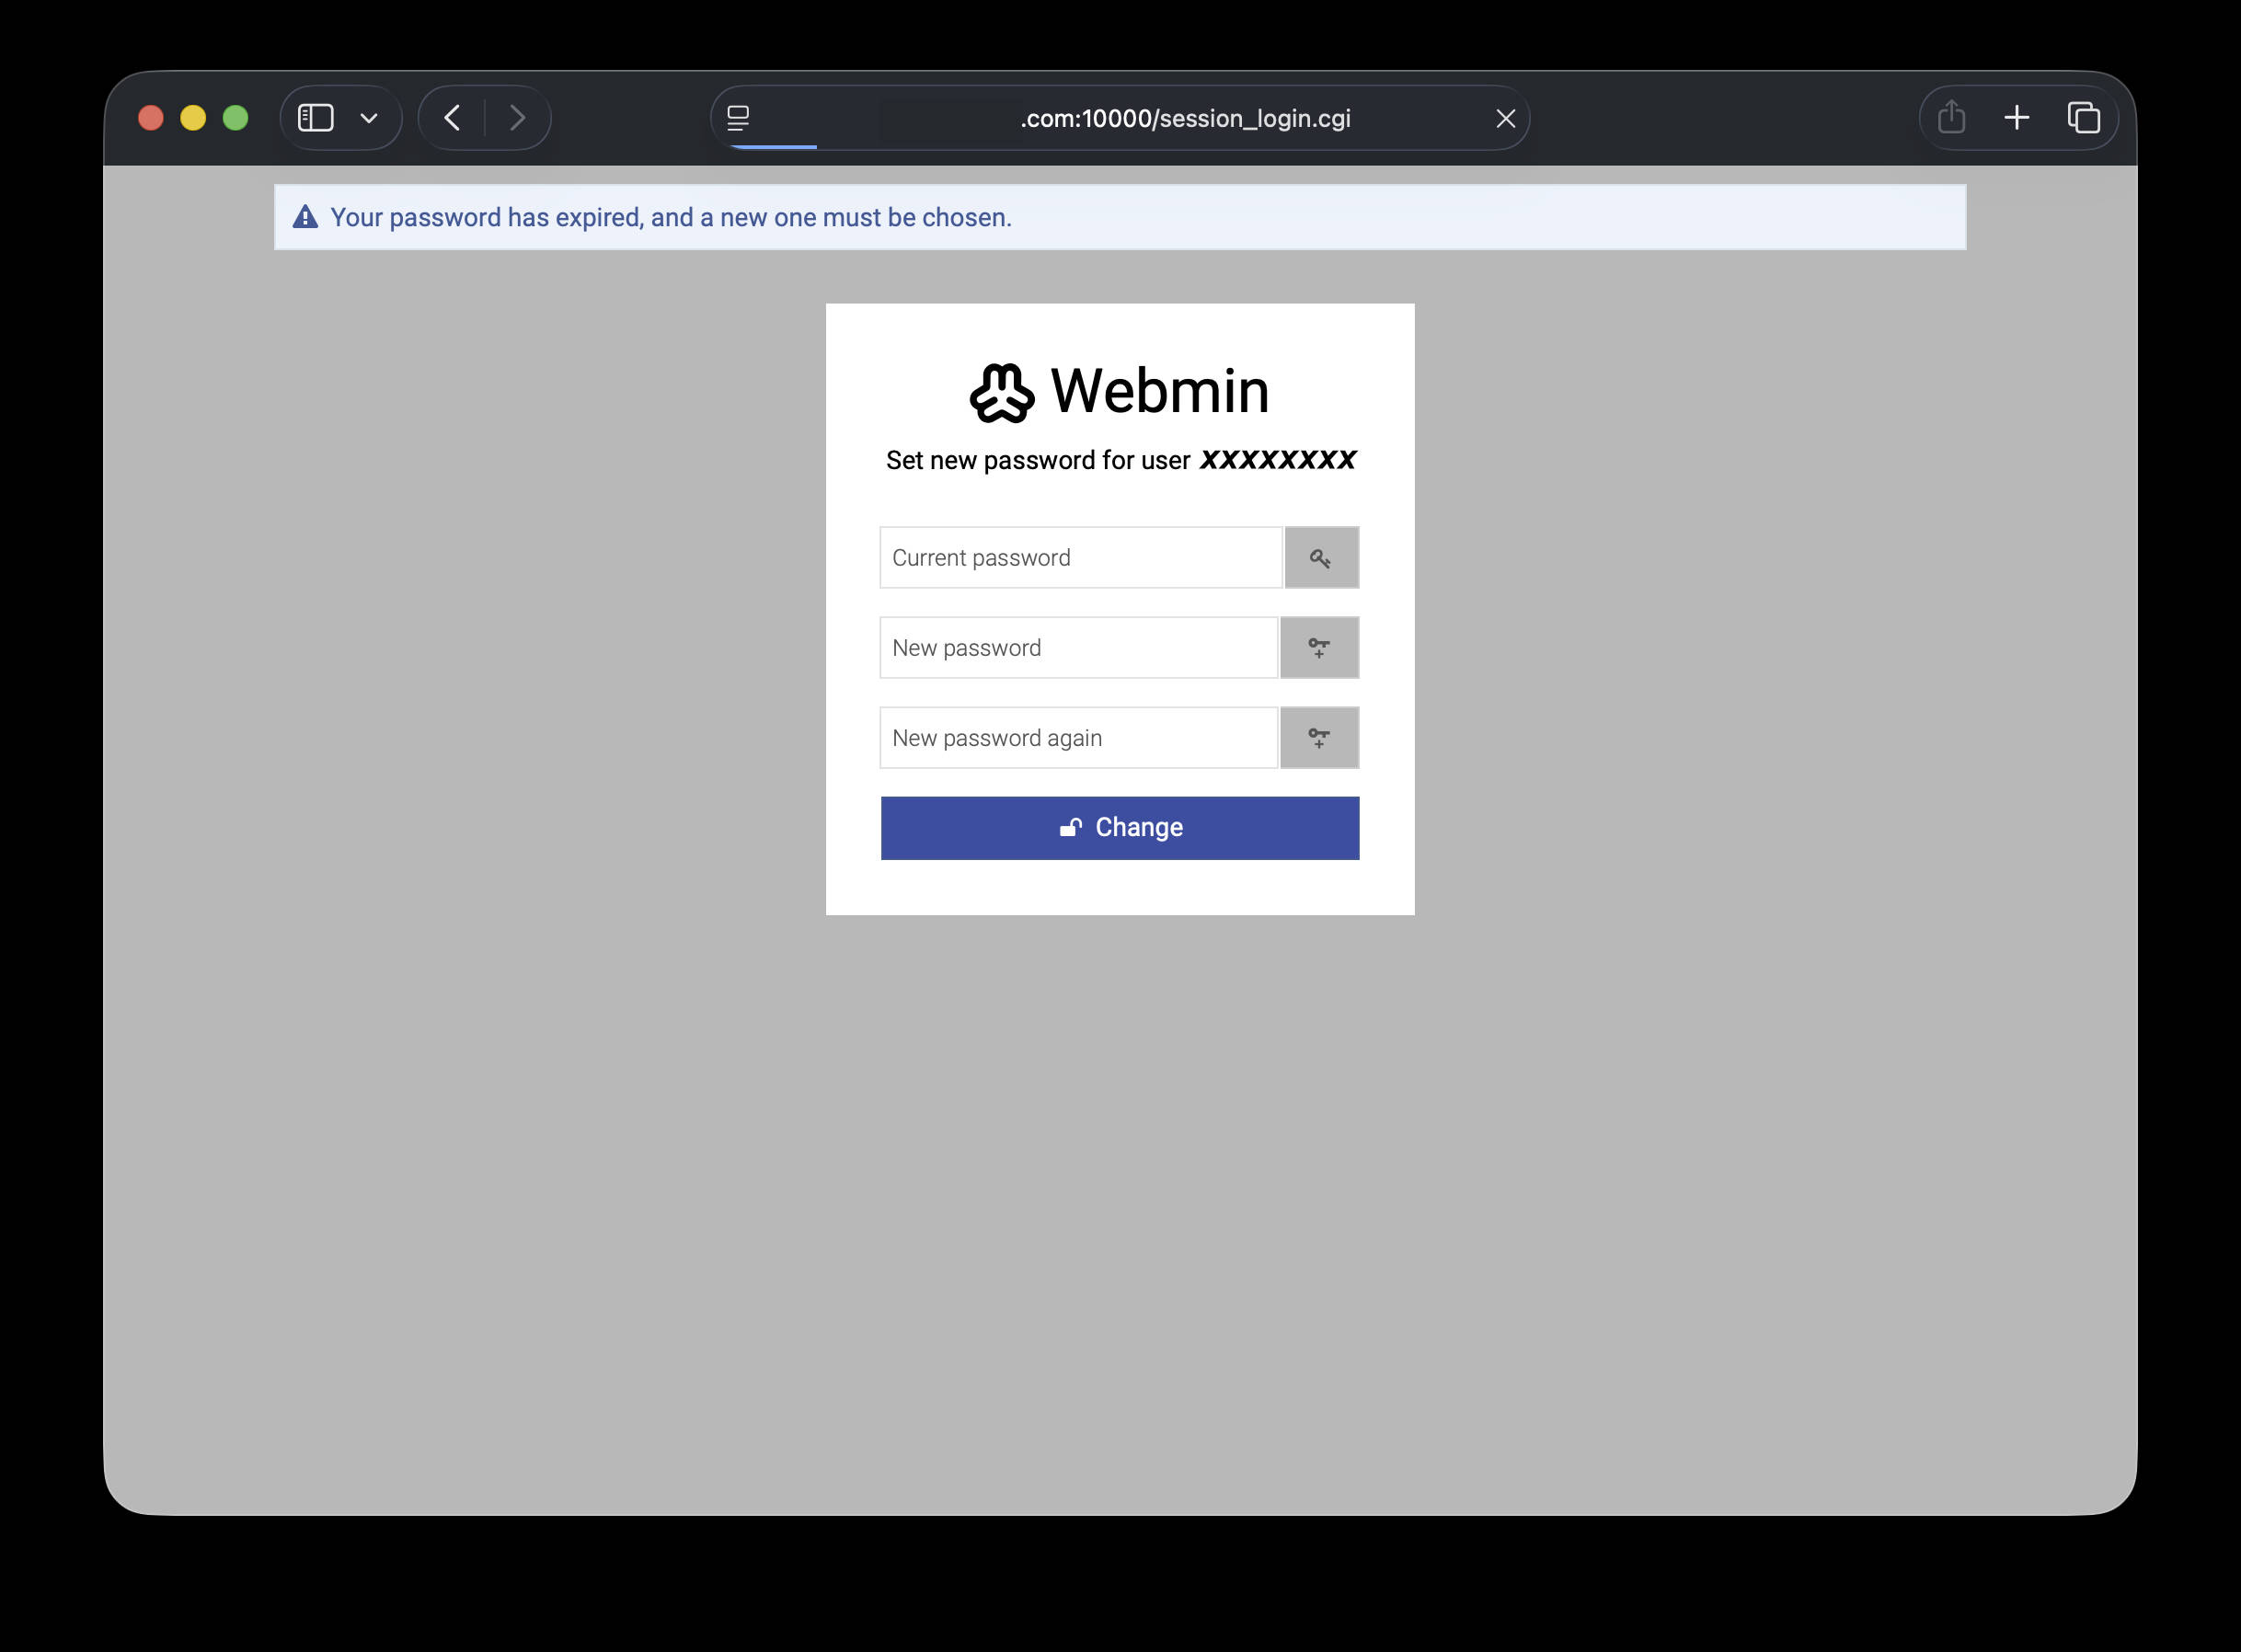Viewport: 2241px width, 1652px height.
Task: Open a new tab with plus icon
Action: tap(2017, 118)
